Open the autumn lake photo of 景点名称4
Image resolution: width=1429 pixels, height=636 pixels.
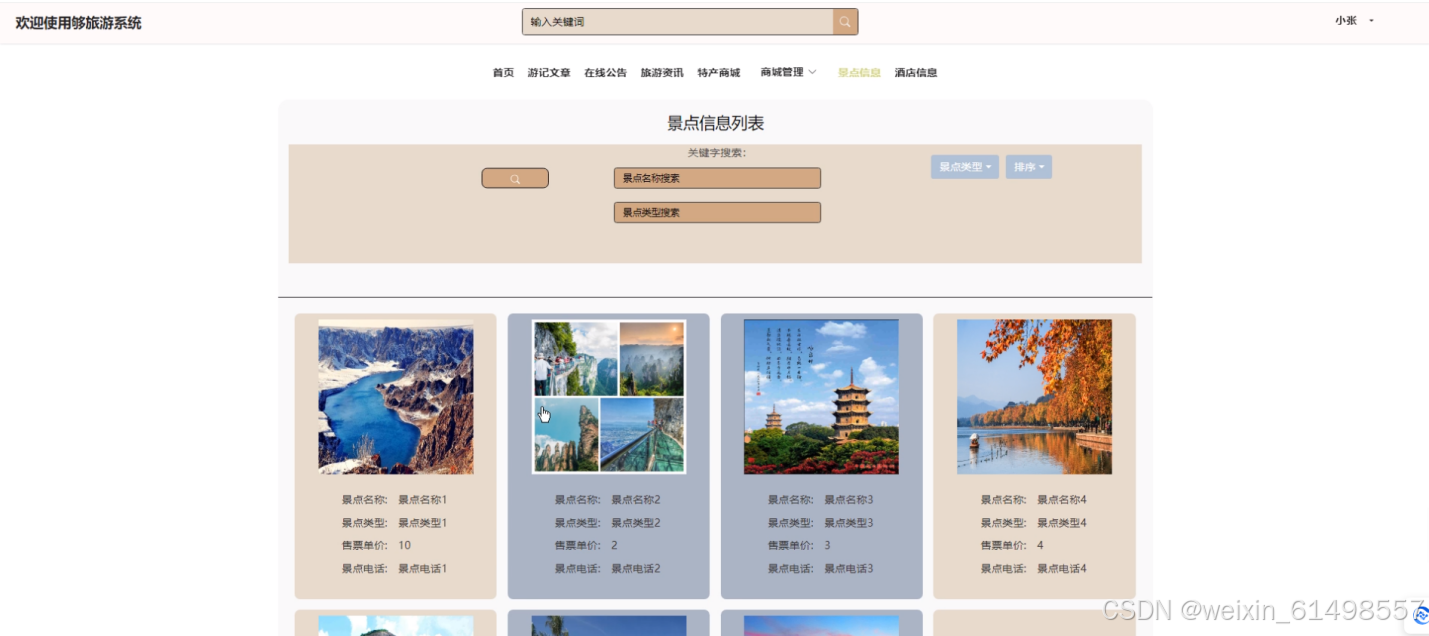coord(1034,397)
